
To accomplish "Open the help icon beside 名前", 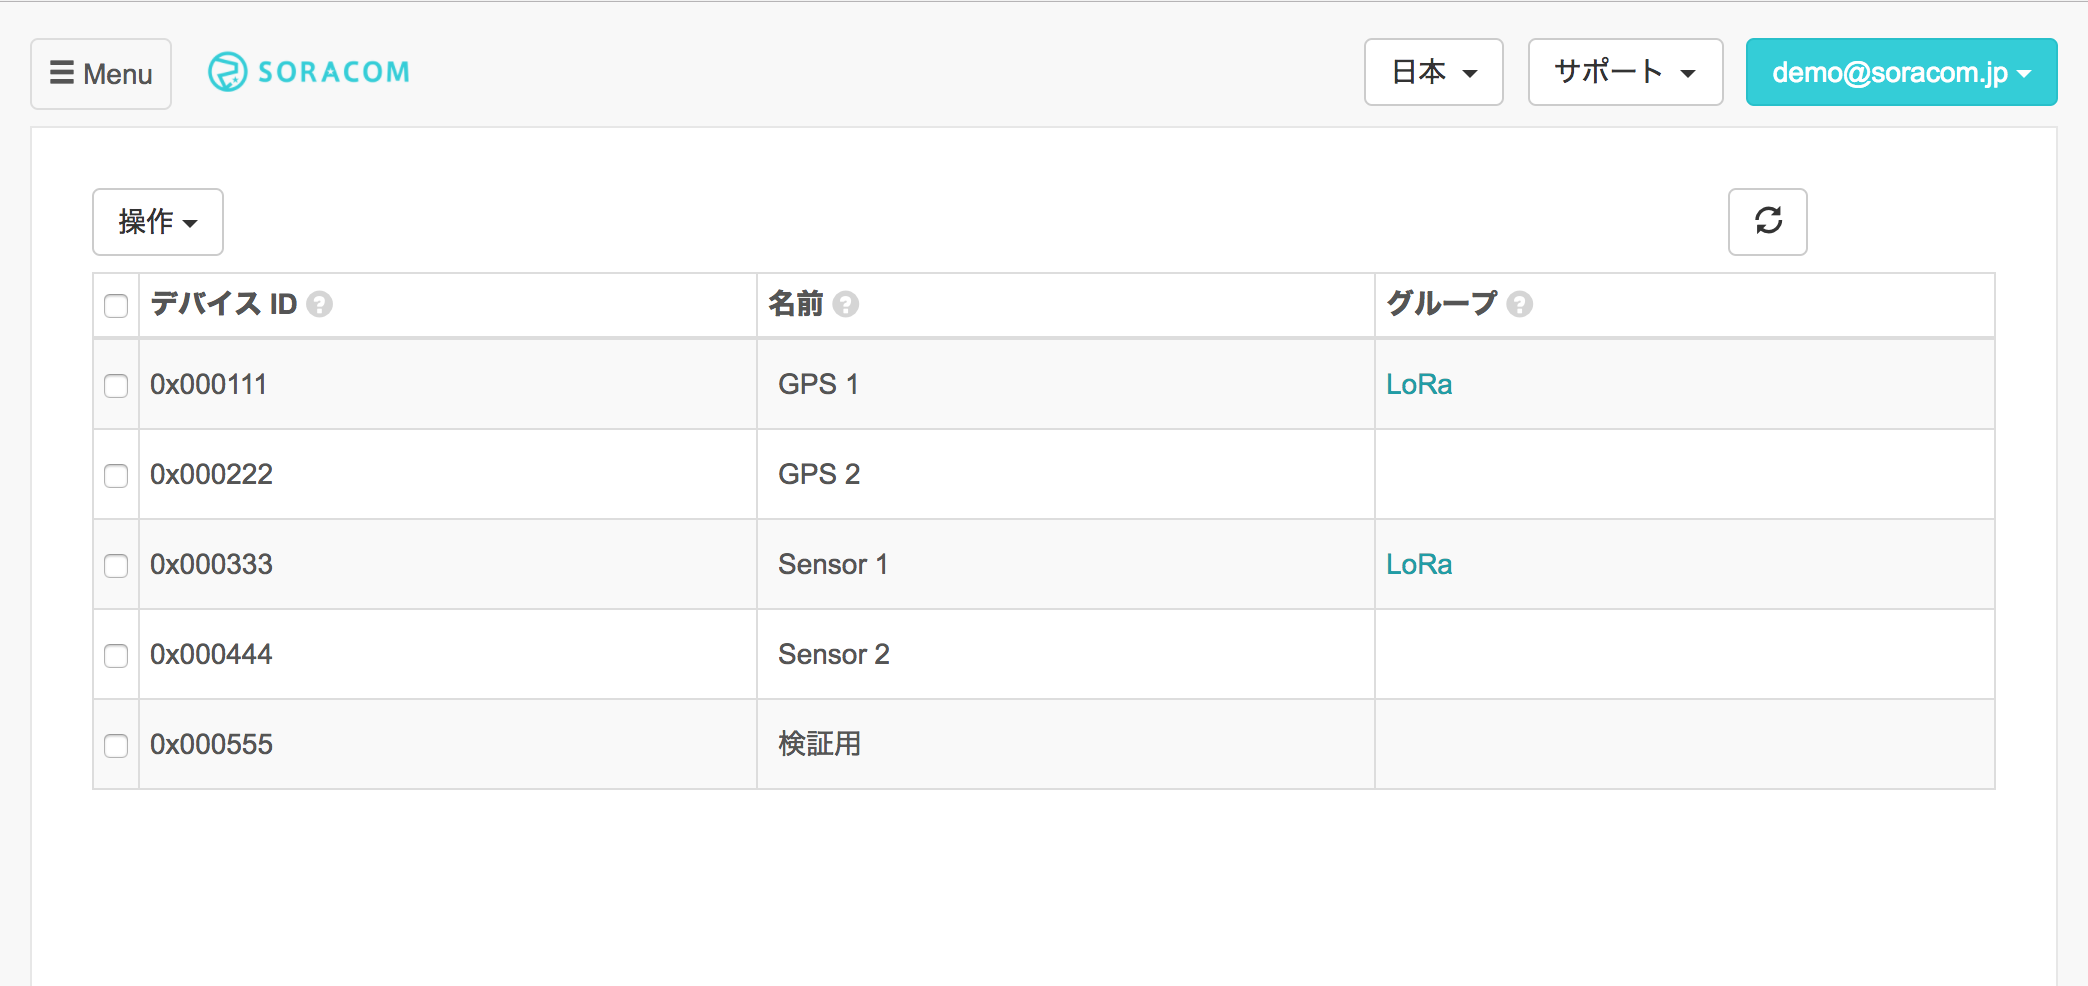I will click(x=846, y=304).
